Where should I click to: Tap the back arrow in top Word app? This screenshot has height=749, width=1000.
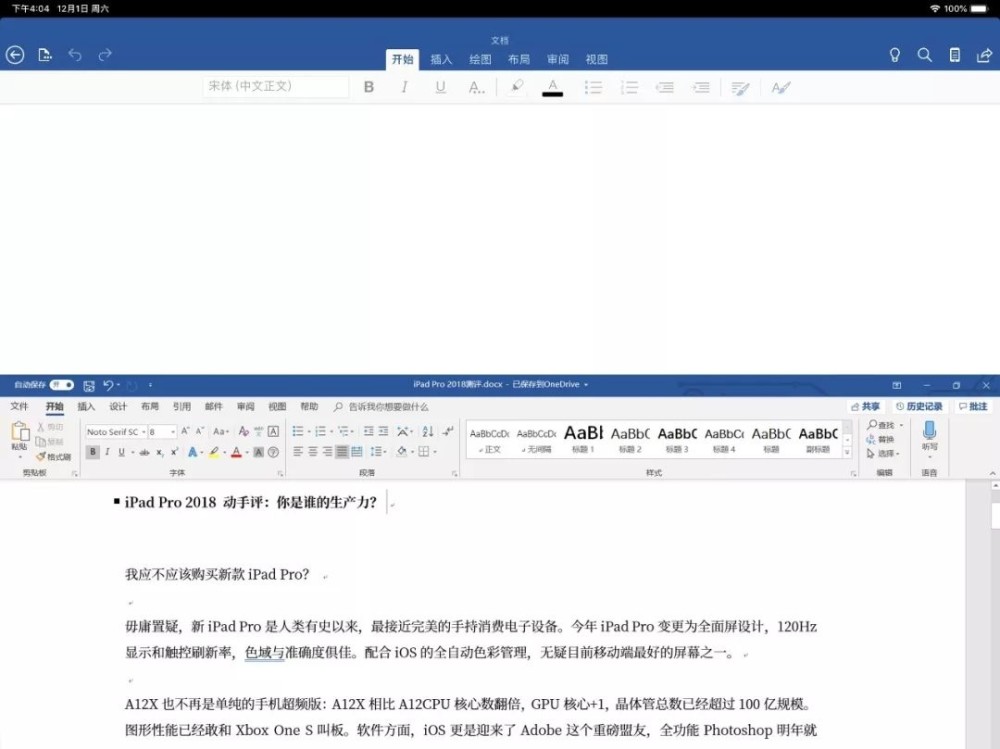point(15,55)
